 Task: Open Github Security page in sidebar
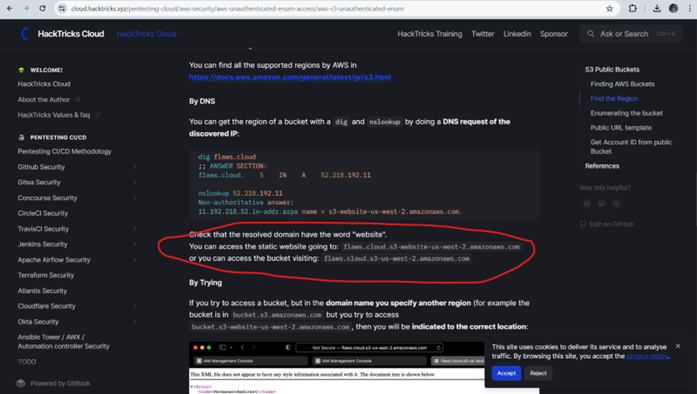point(41,167)
